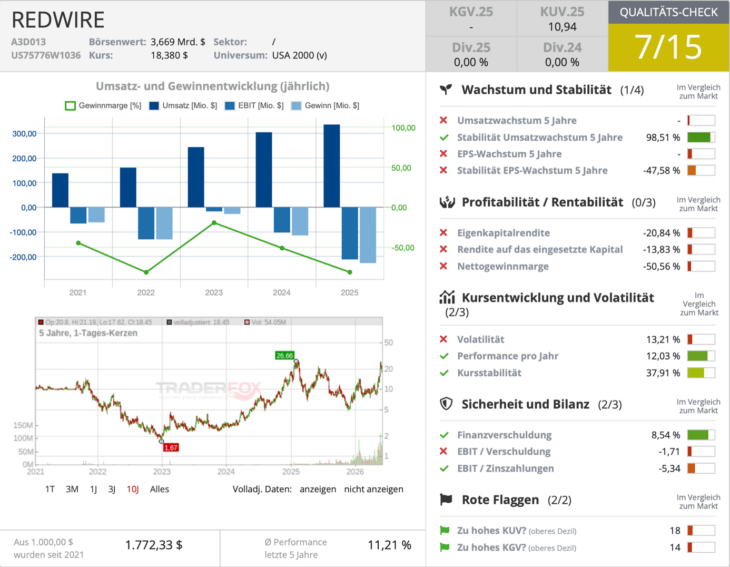Click the green check beside Finanzverschuldung
This screenshot has width=730, height=567.
click(x=444, y=435)
